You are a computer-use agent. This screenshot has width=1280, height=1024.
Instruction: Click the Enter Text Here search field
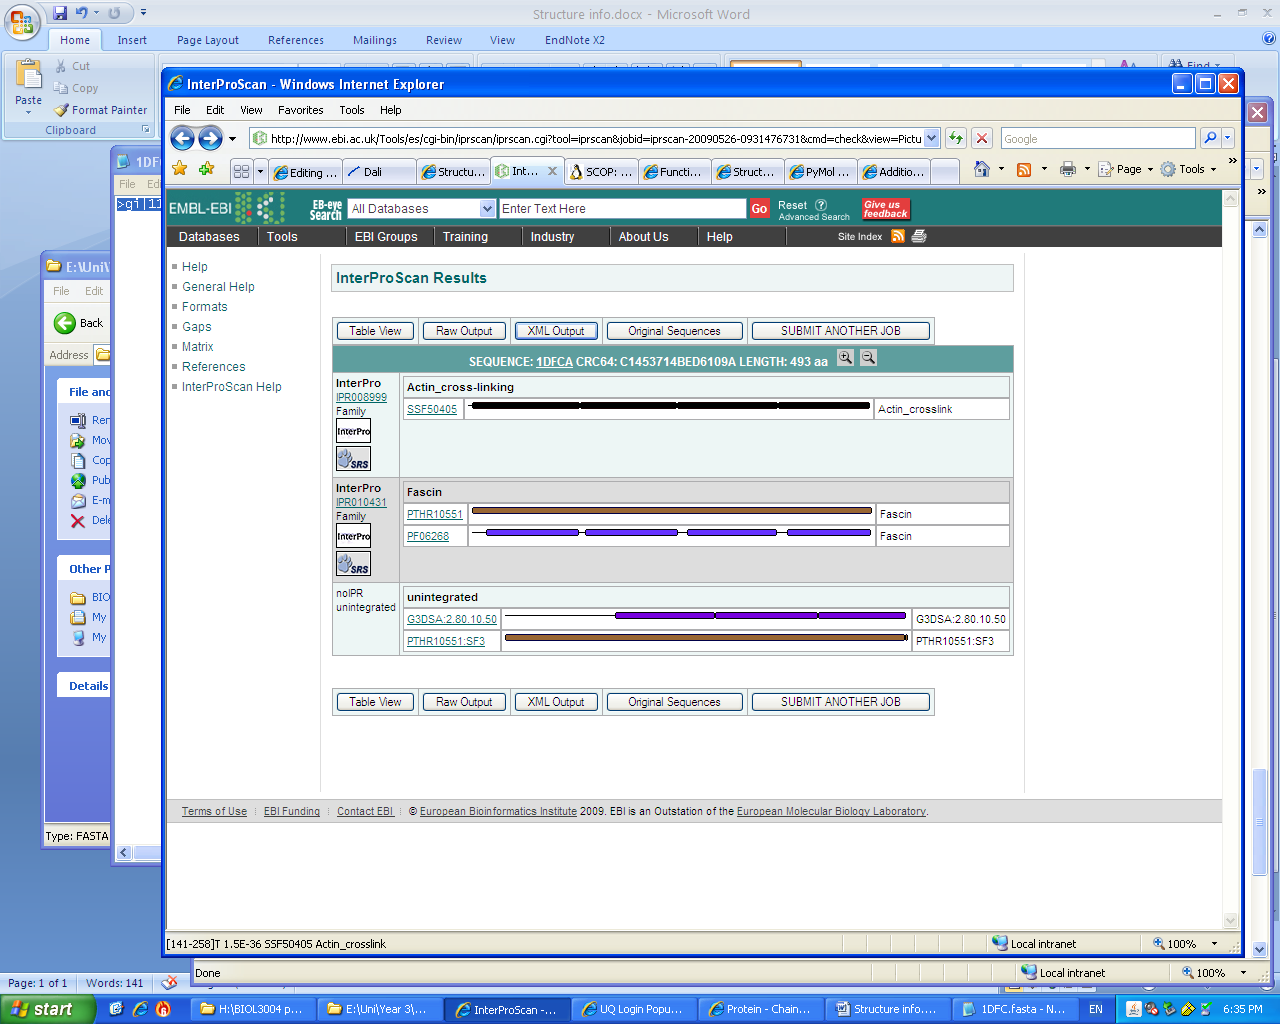pyautogui.click(x=623, y=208)
